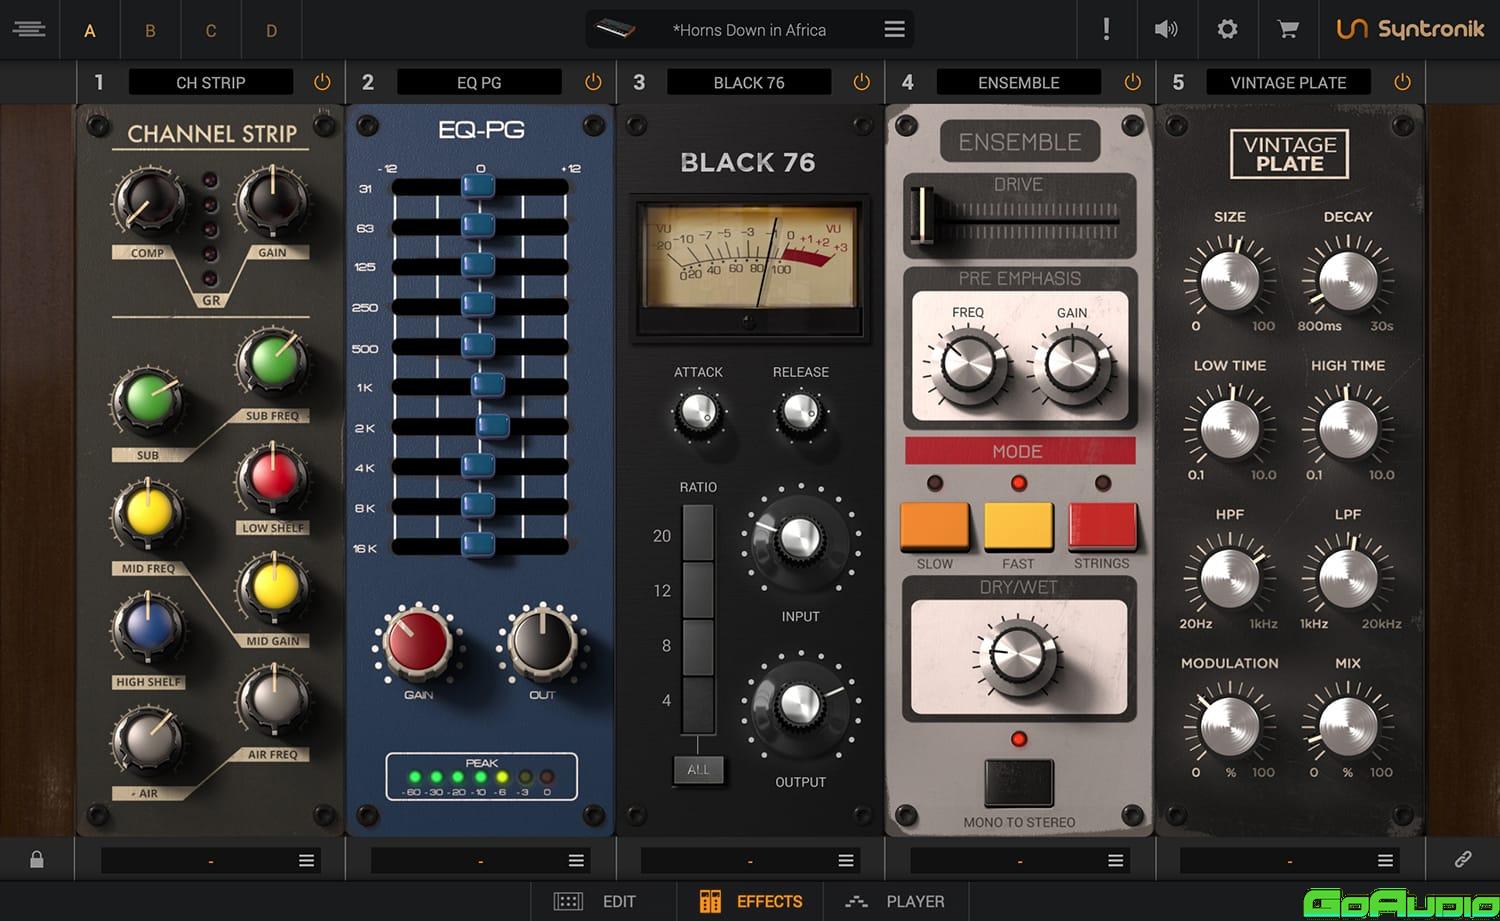Click the speaker volume icon
Viewport: 1500px width, 921px height.
(x=1166, y=29)
